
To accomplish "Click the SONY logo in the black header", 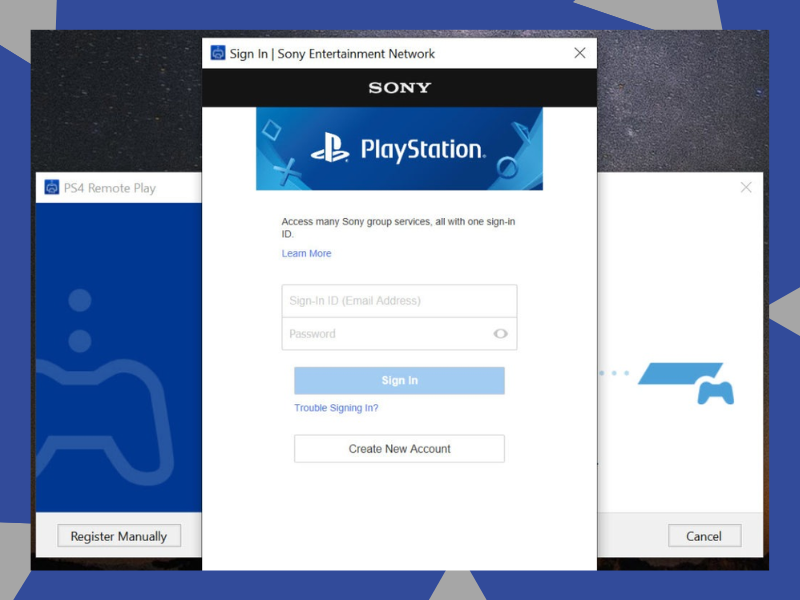I will pyautogui.click(x=399, y=88).
